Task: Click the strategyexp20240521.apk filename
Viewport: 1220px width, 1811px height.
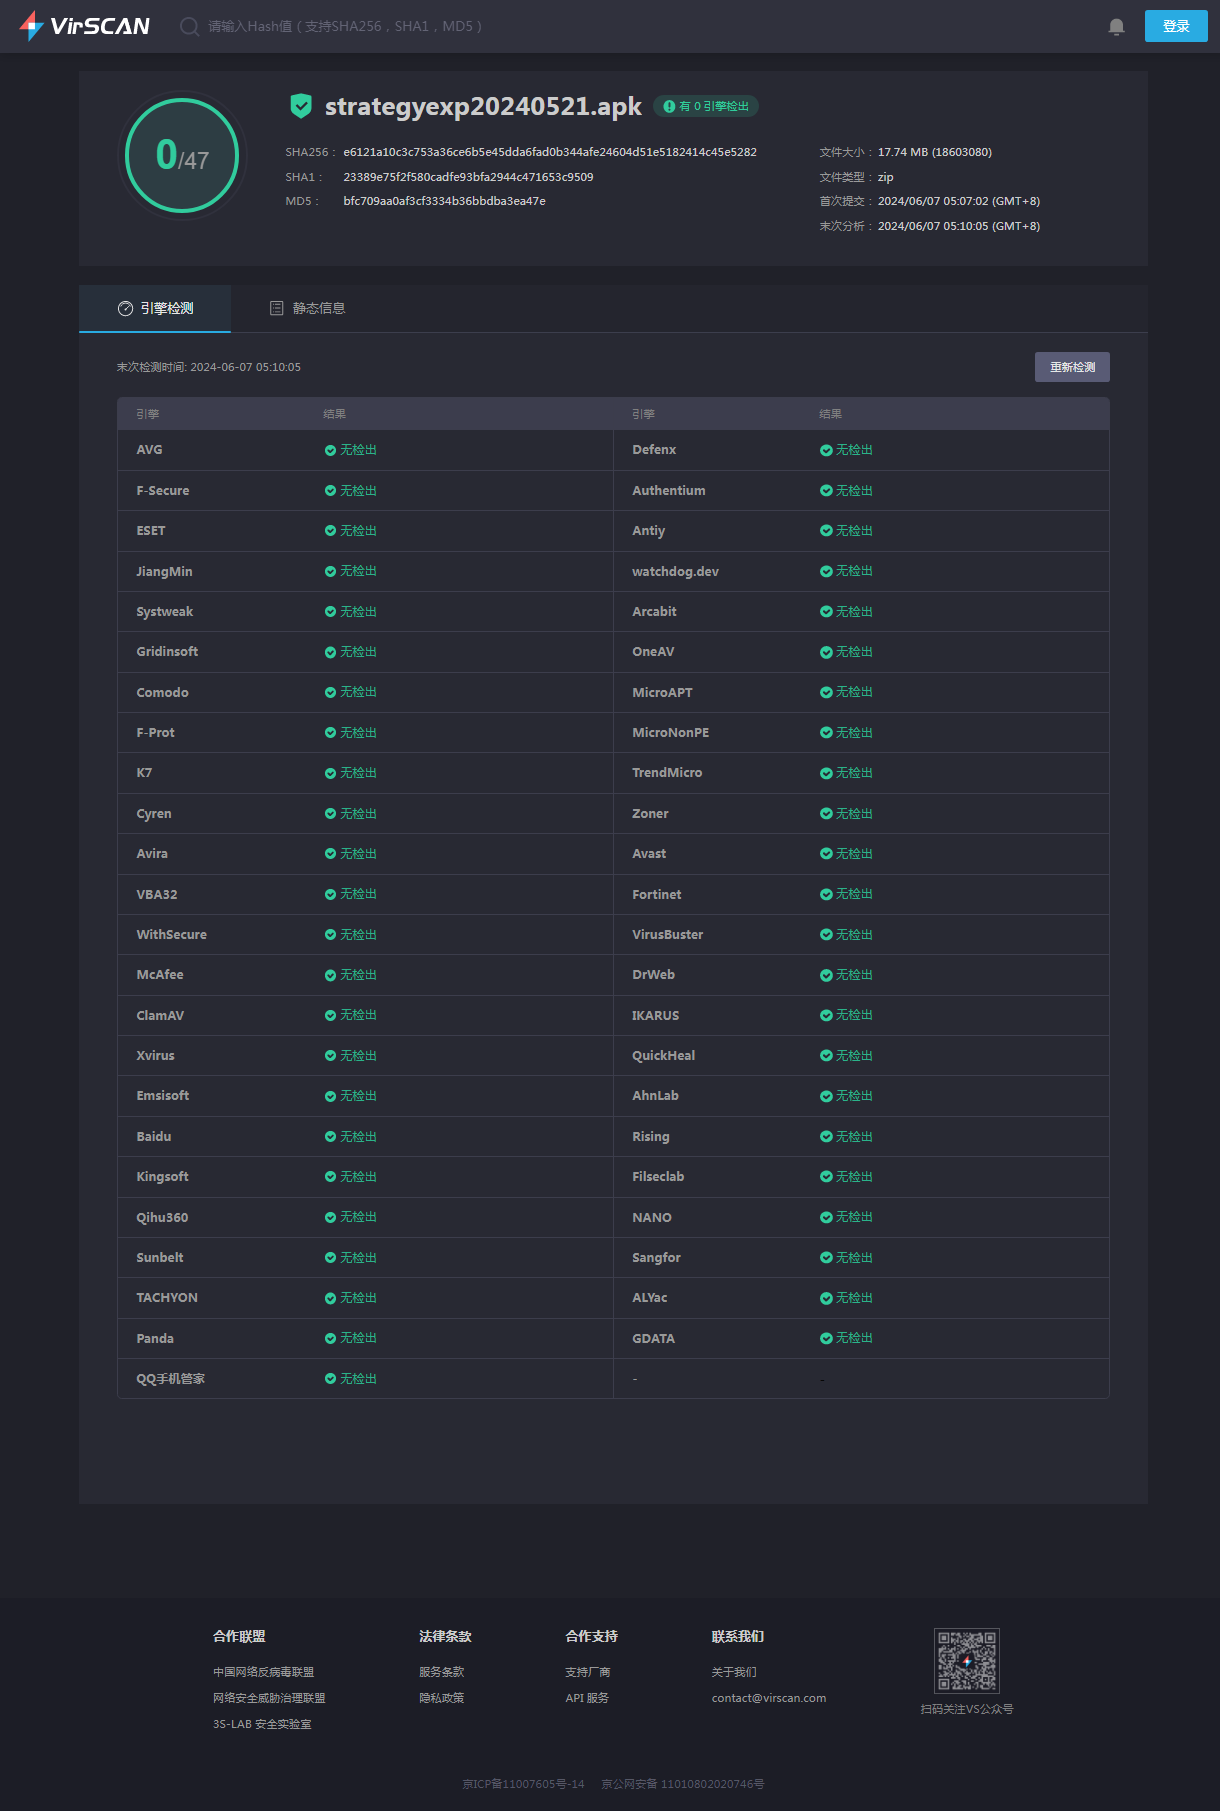Action: pos(483,106)
